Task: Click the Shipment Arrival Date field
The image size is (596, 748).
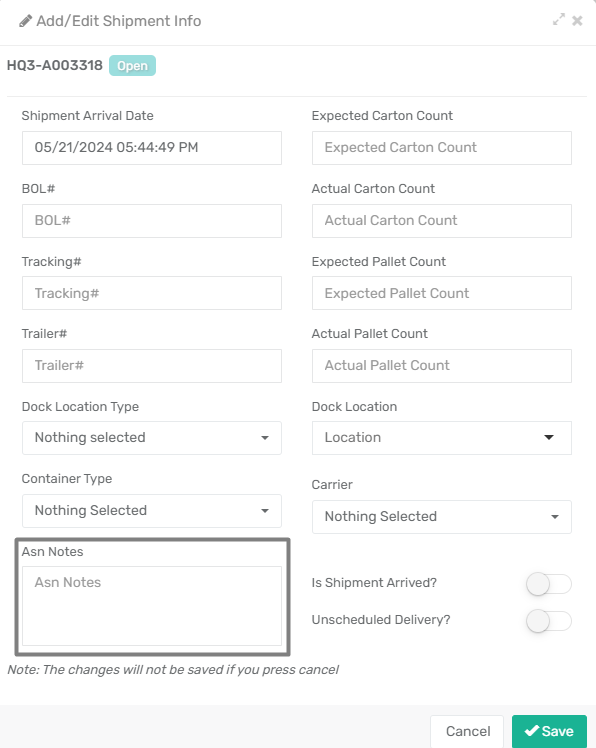Action: click(152, 148)
